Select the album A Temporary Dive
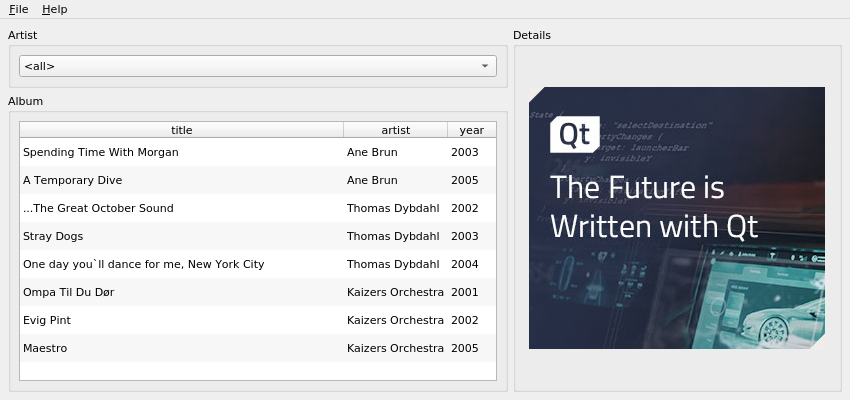Screen dimensions: 850x400 (72, 180)
